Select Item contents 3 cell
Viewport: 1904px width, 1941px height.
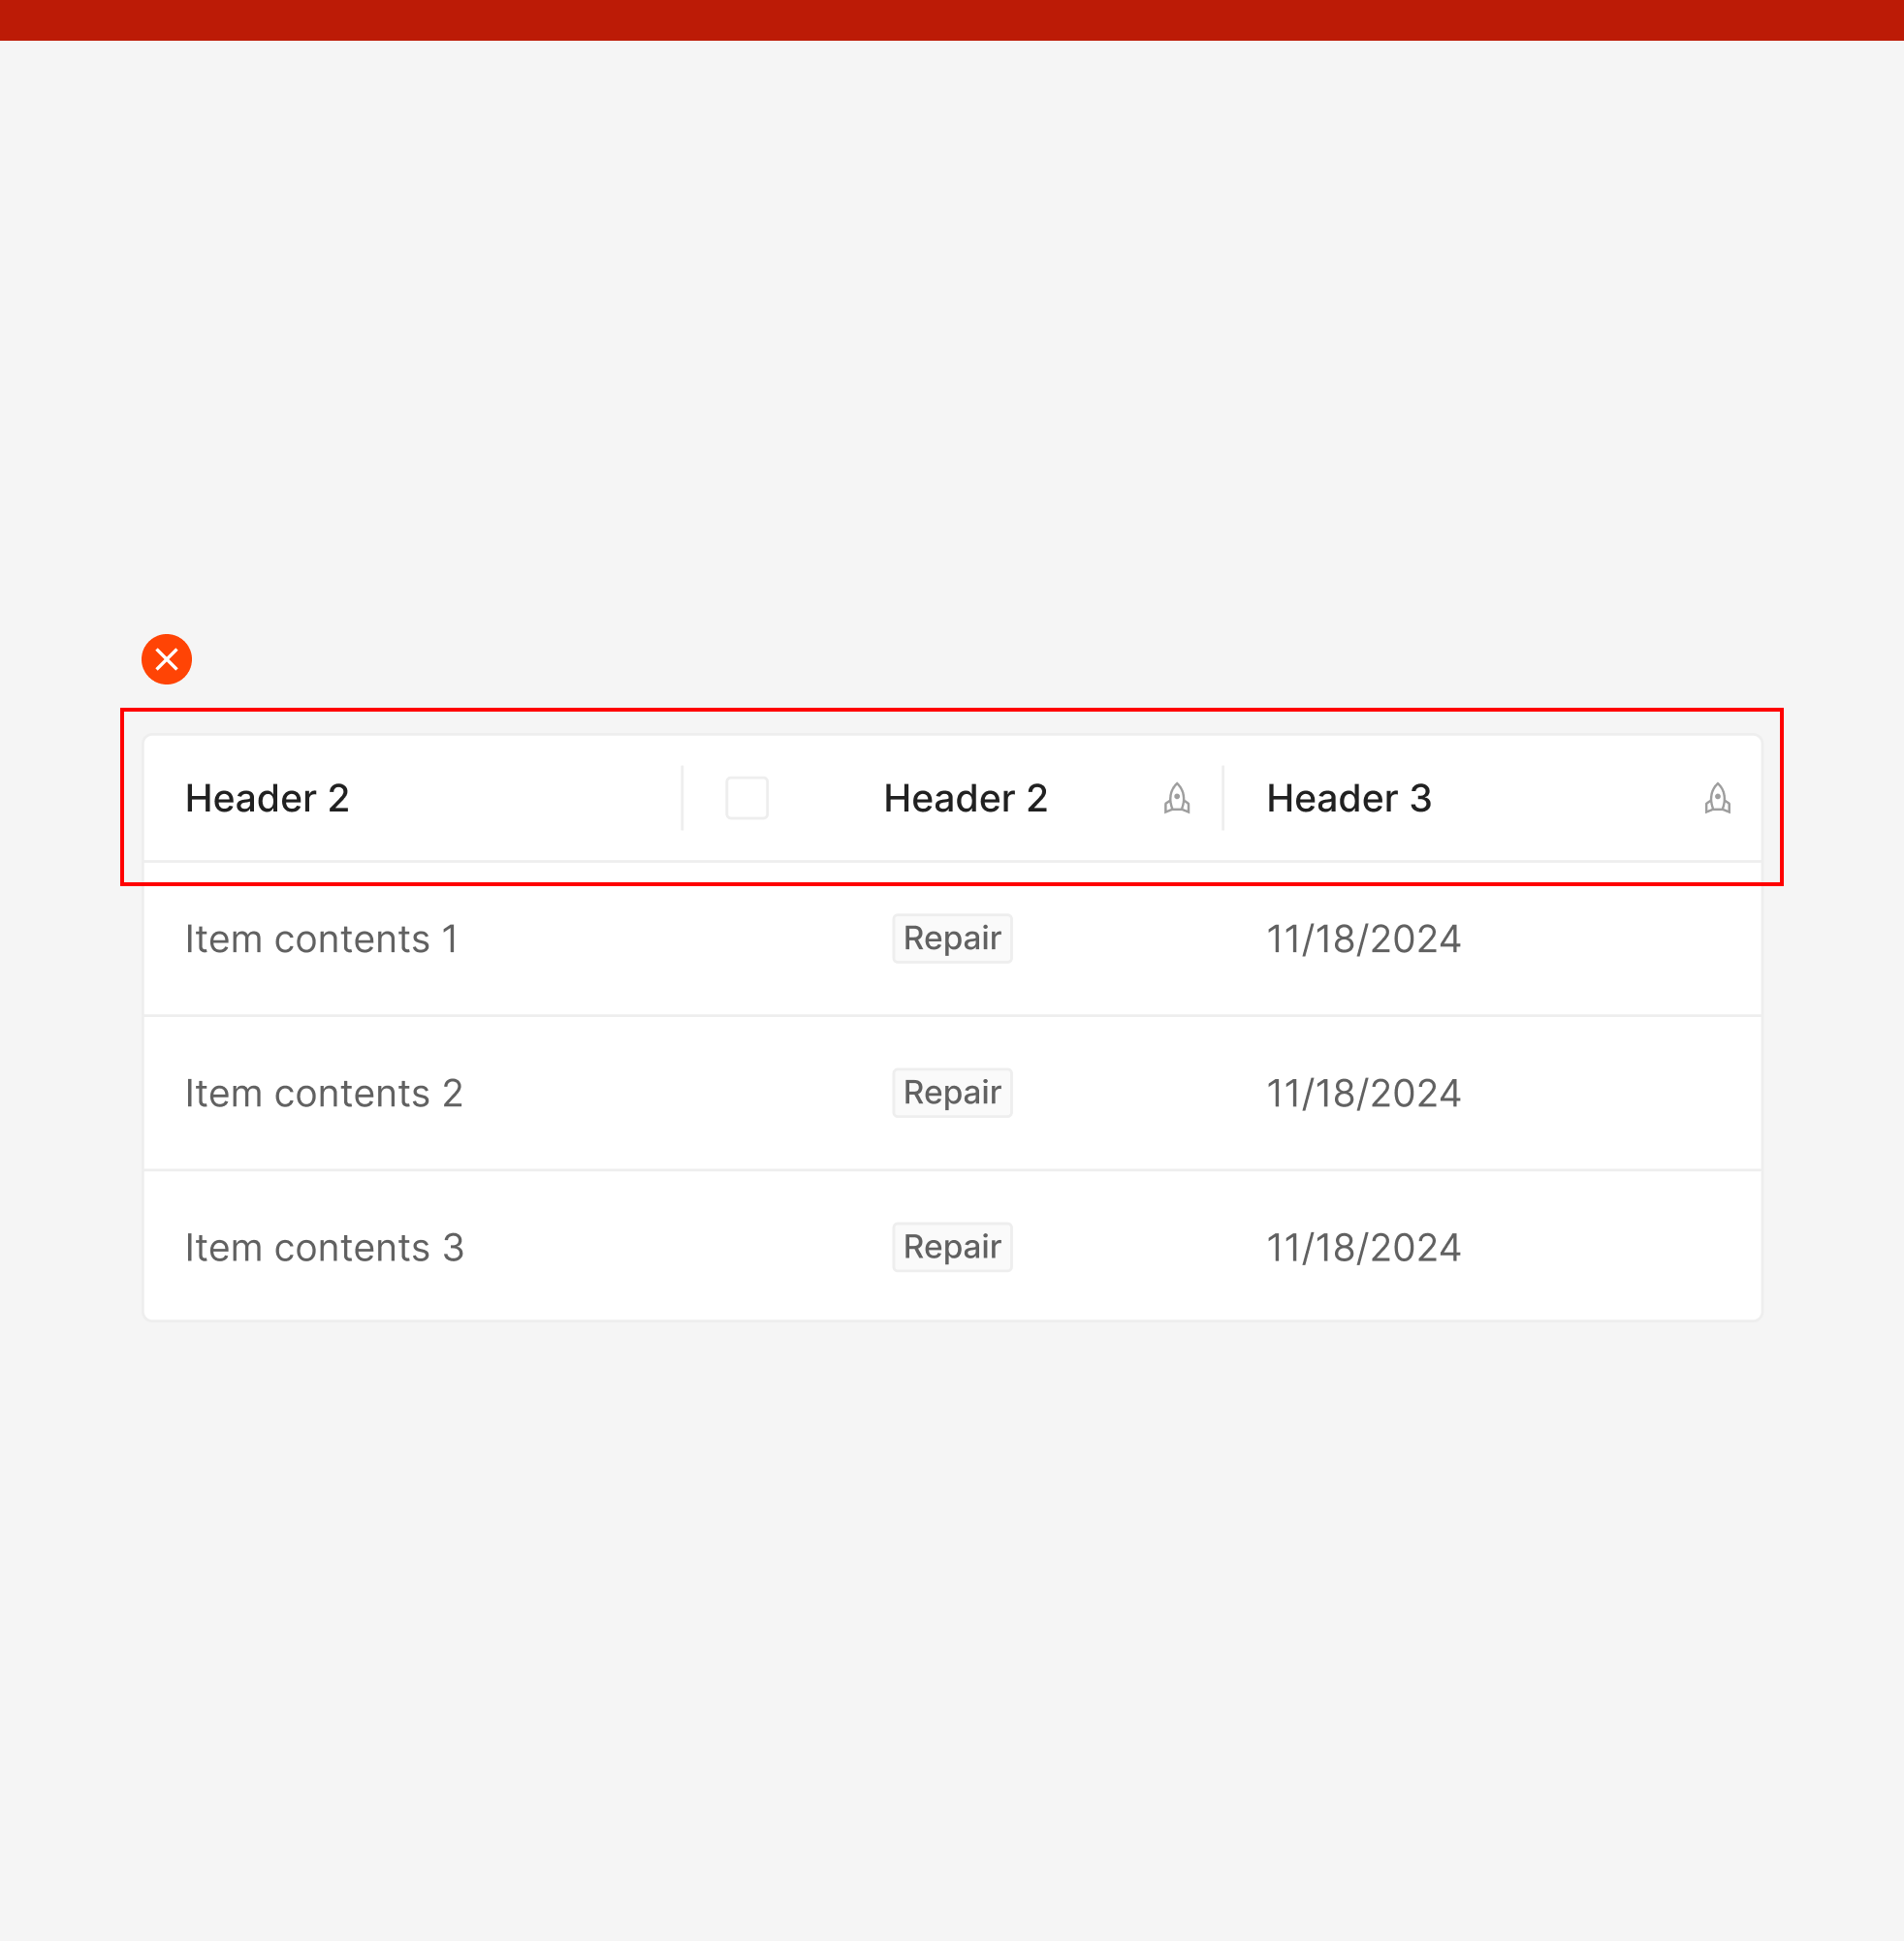point(324,1247)
